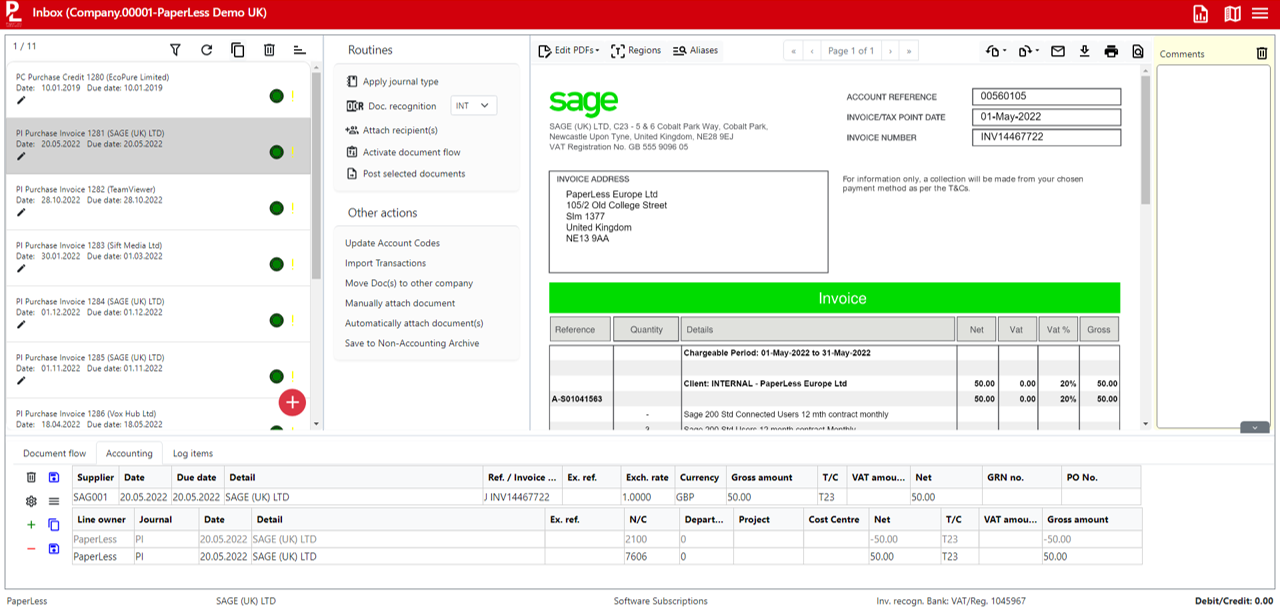Click Move Doc(s) to other company
Image resolution: width=1280 pixels, height=607 pixels.
[x=409, y=283]
